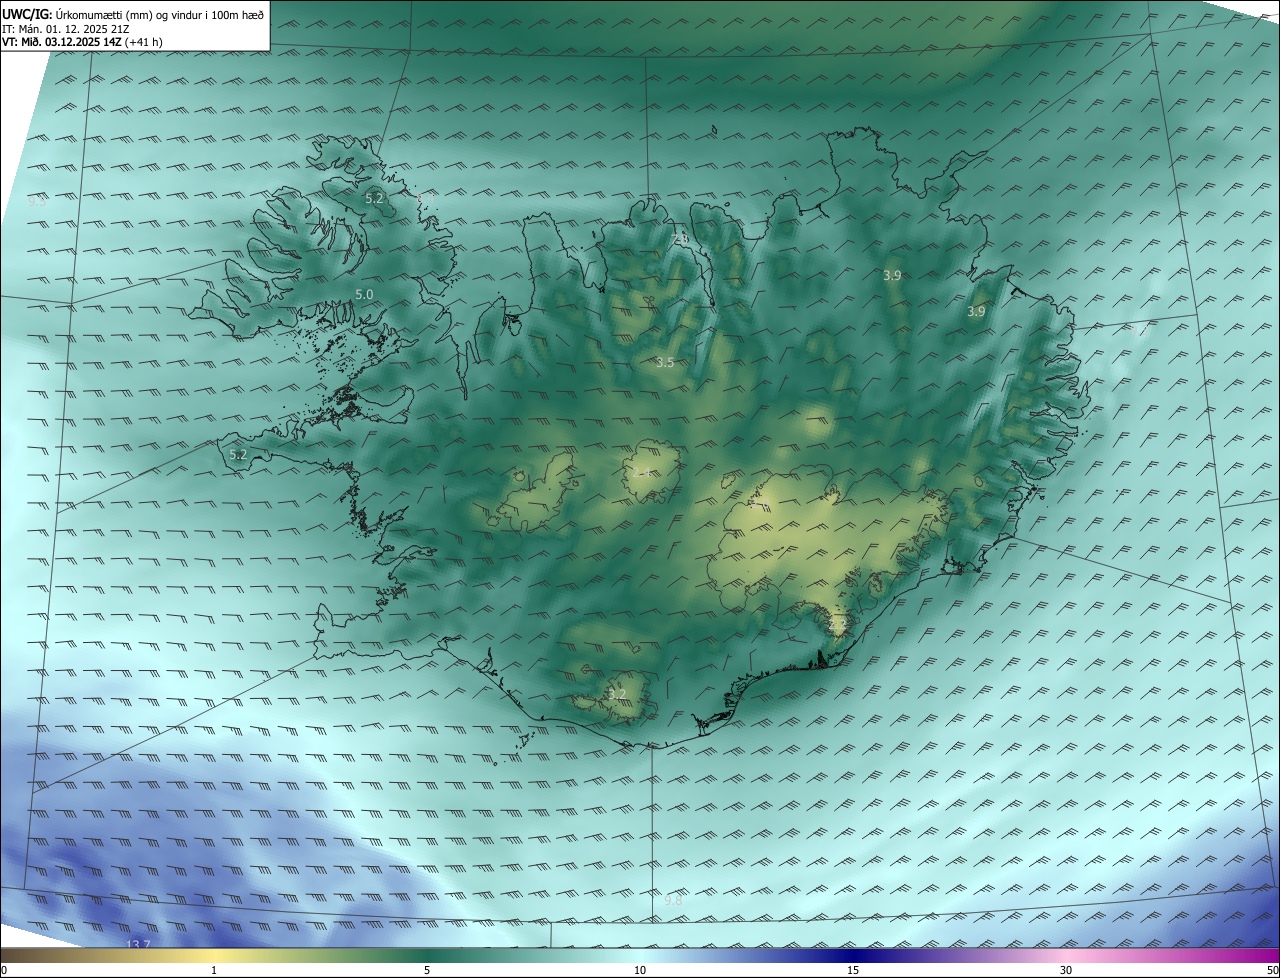
Task: Click the 30 tick label on the color scale
Action: (1066, 970)
